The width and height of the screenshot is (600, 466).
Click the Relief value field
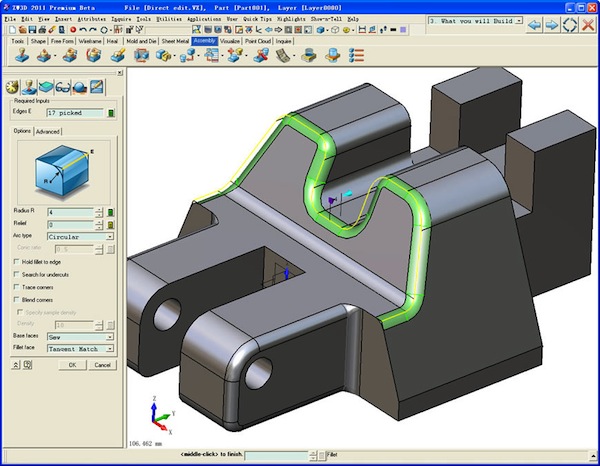coord(70,225)
